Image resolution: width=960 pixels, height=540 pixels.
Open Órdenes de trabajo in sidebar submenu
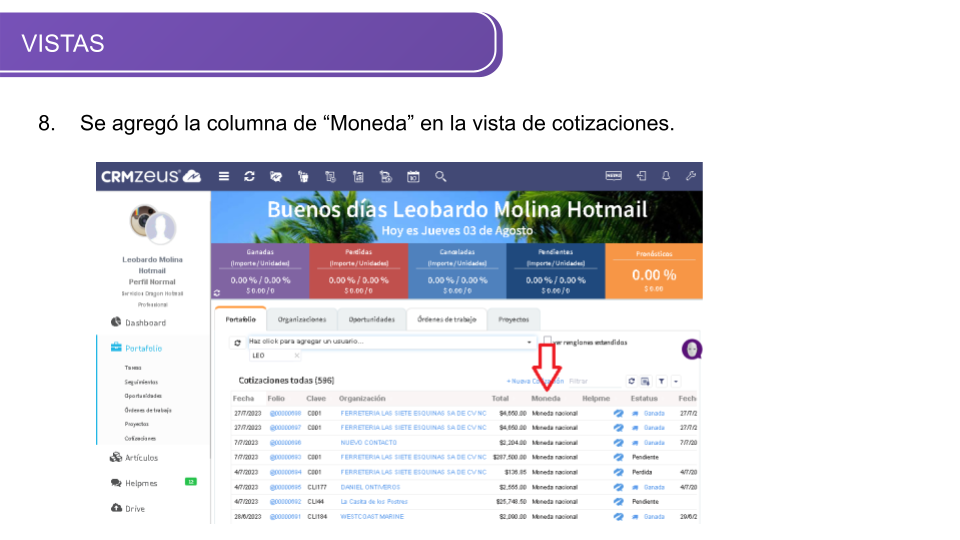(148, 410)
